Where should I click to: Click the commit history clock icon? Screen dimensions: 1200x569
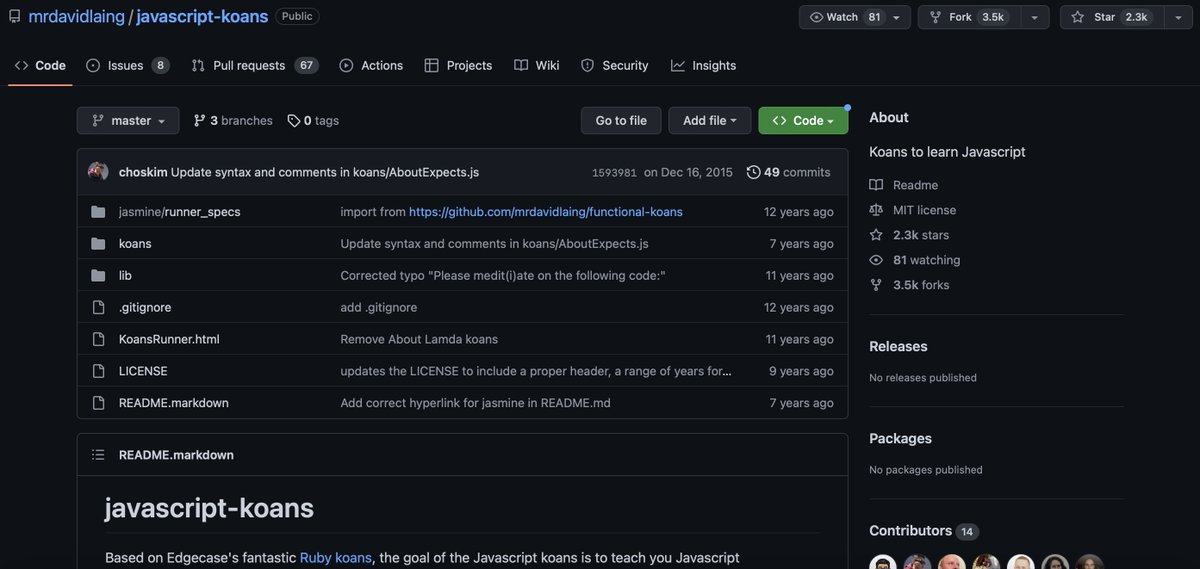click(x=753, y=172)
